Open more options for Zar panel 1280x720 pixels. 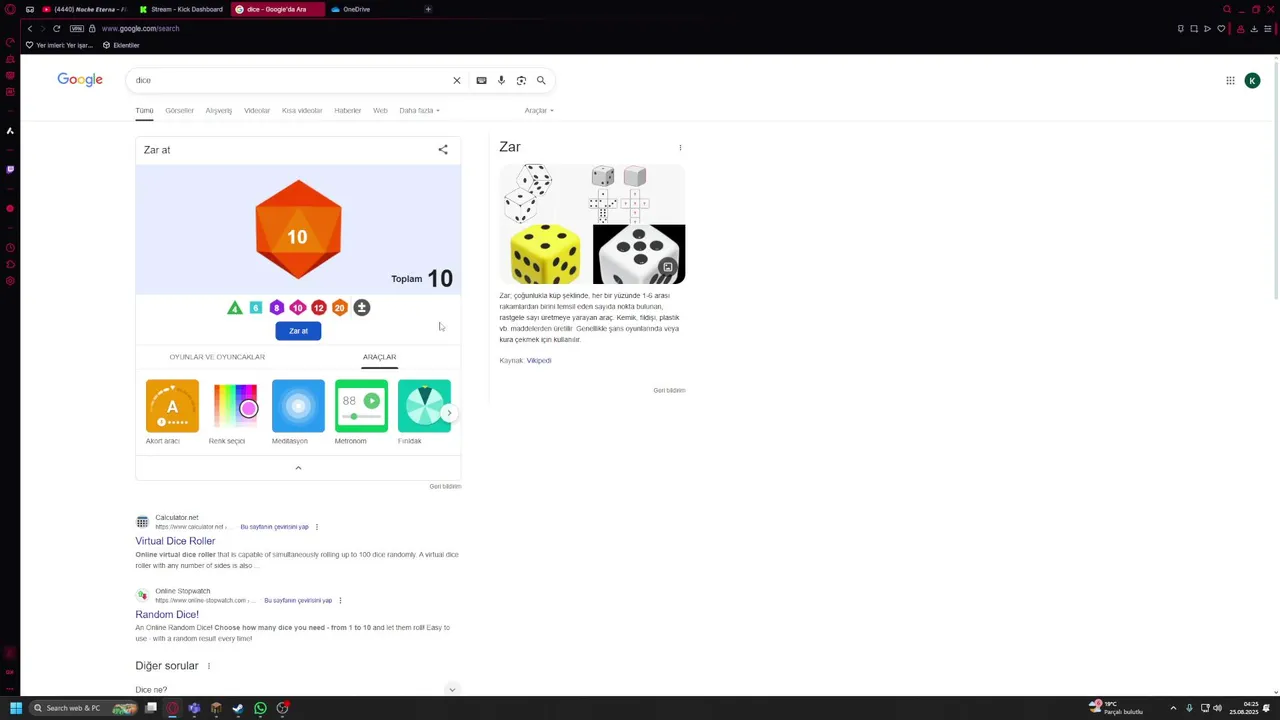(x=680, y=148)
